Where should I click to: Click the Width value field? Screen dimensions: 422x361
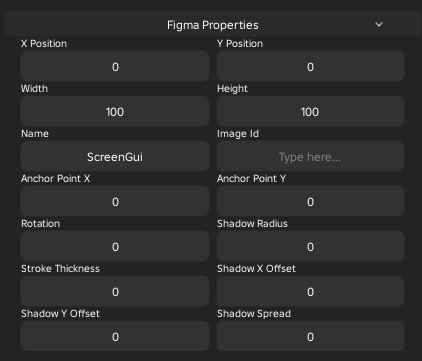[115, 111]
